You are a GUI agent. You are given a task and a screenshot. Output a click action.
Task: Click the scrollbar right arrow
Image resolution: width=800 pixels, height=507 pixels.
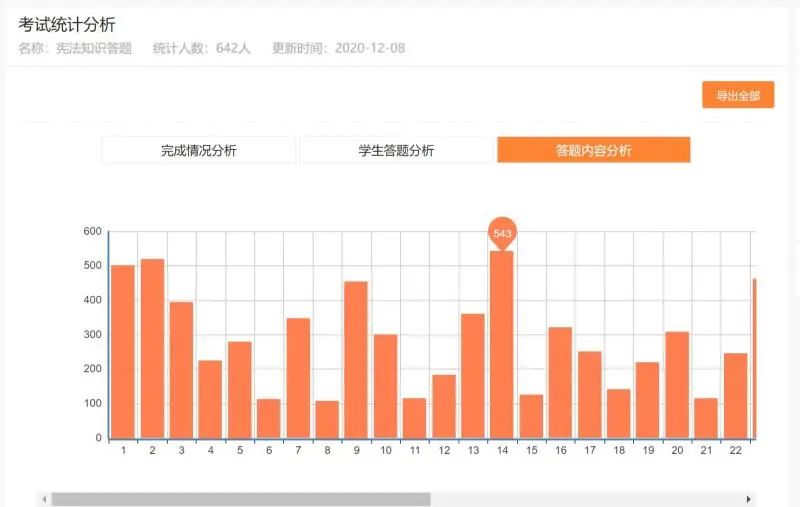748,499
